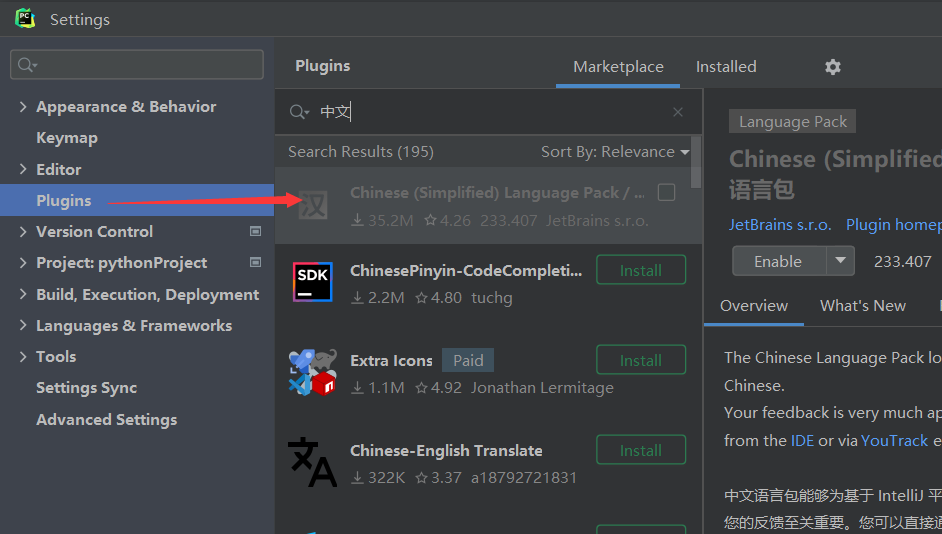Click the plugin search magnifier icon
This screenshot has width=942, height=534.
[299, 112]
